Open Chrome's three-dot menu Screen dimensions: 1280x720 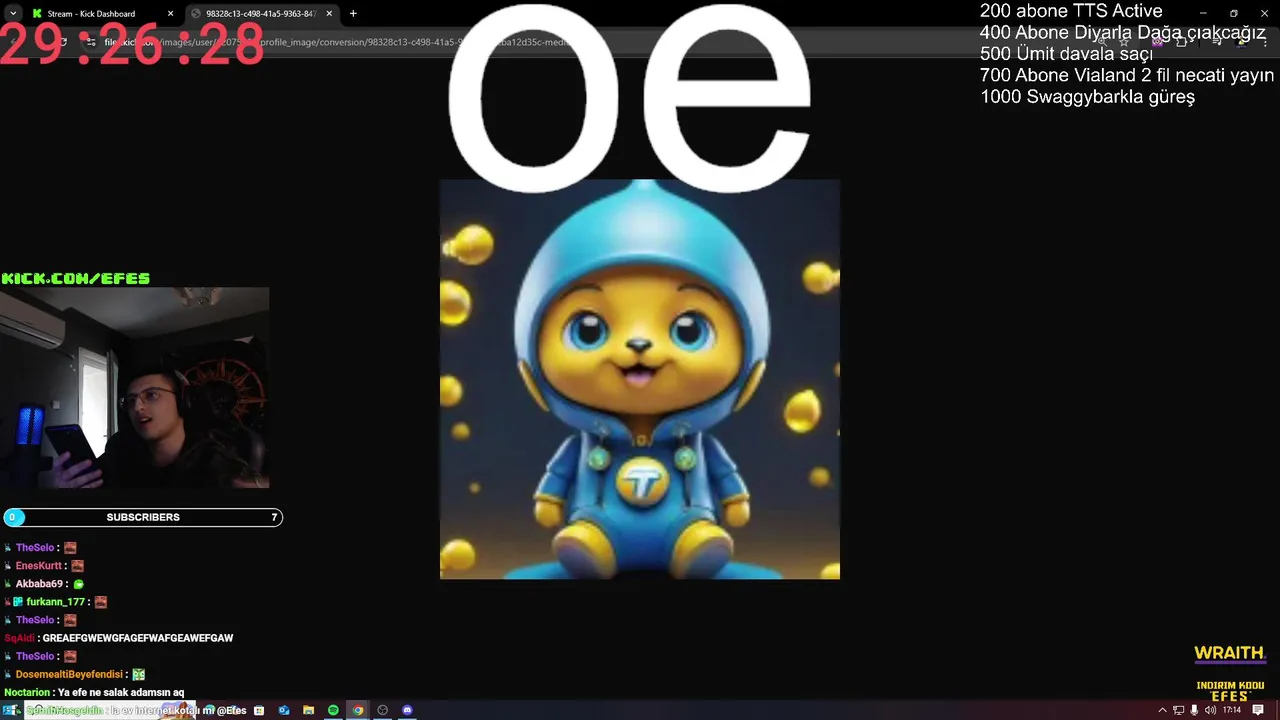(x=1265, y=42)
